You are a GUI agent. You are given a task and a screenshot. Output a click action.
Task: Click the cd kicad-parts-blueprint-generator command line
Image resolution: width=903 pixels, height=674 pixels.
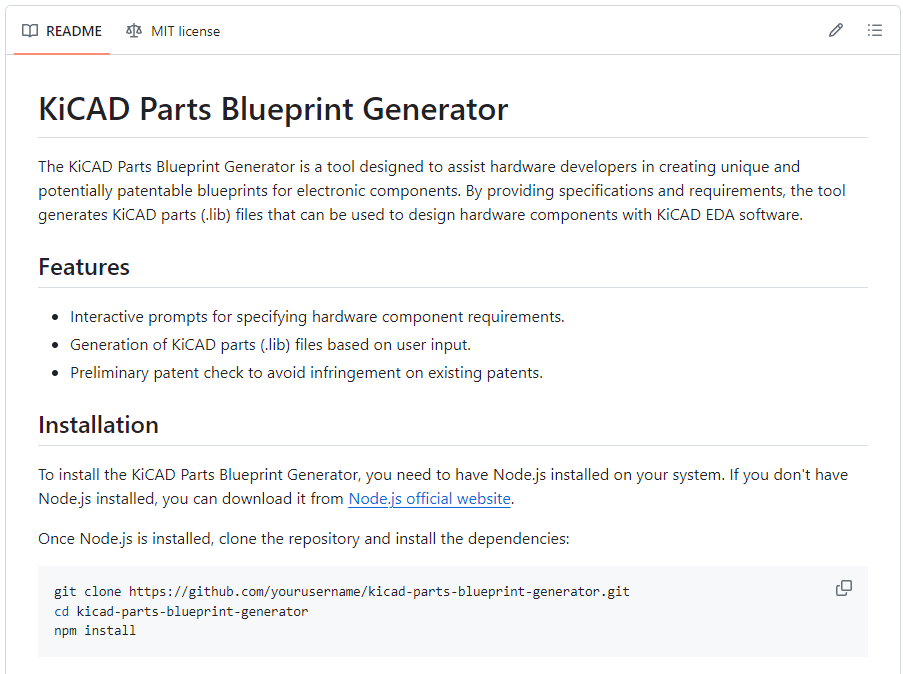181,611
